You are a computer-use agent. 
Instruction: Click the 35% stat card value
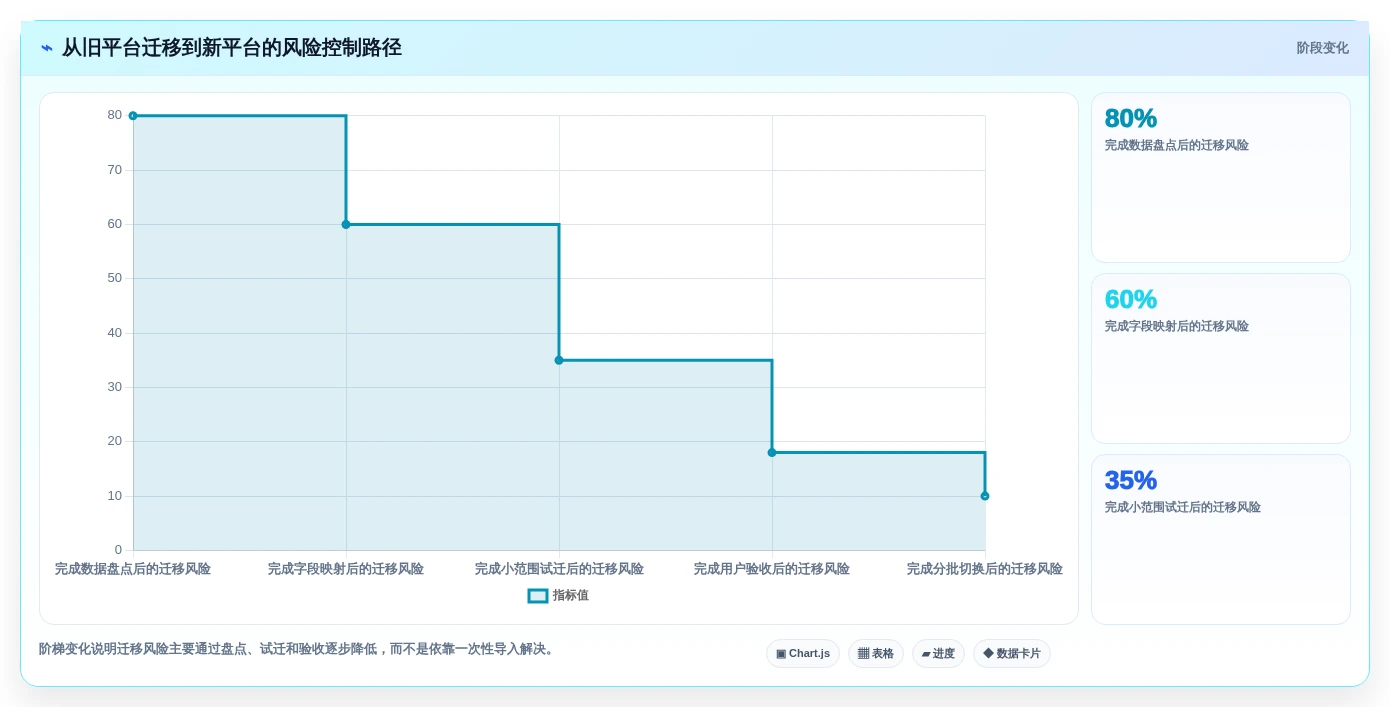[x=1131, y=481]
